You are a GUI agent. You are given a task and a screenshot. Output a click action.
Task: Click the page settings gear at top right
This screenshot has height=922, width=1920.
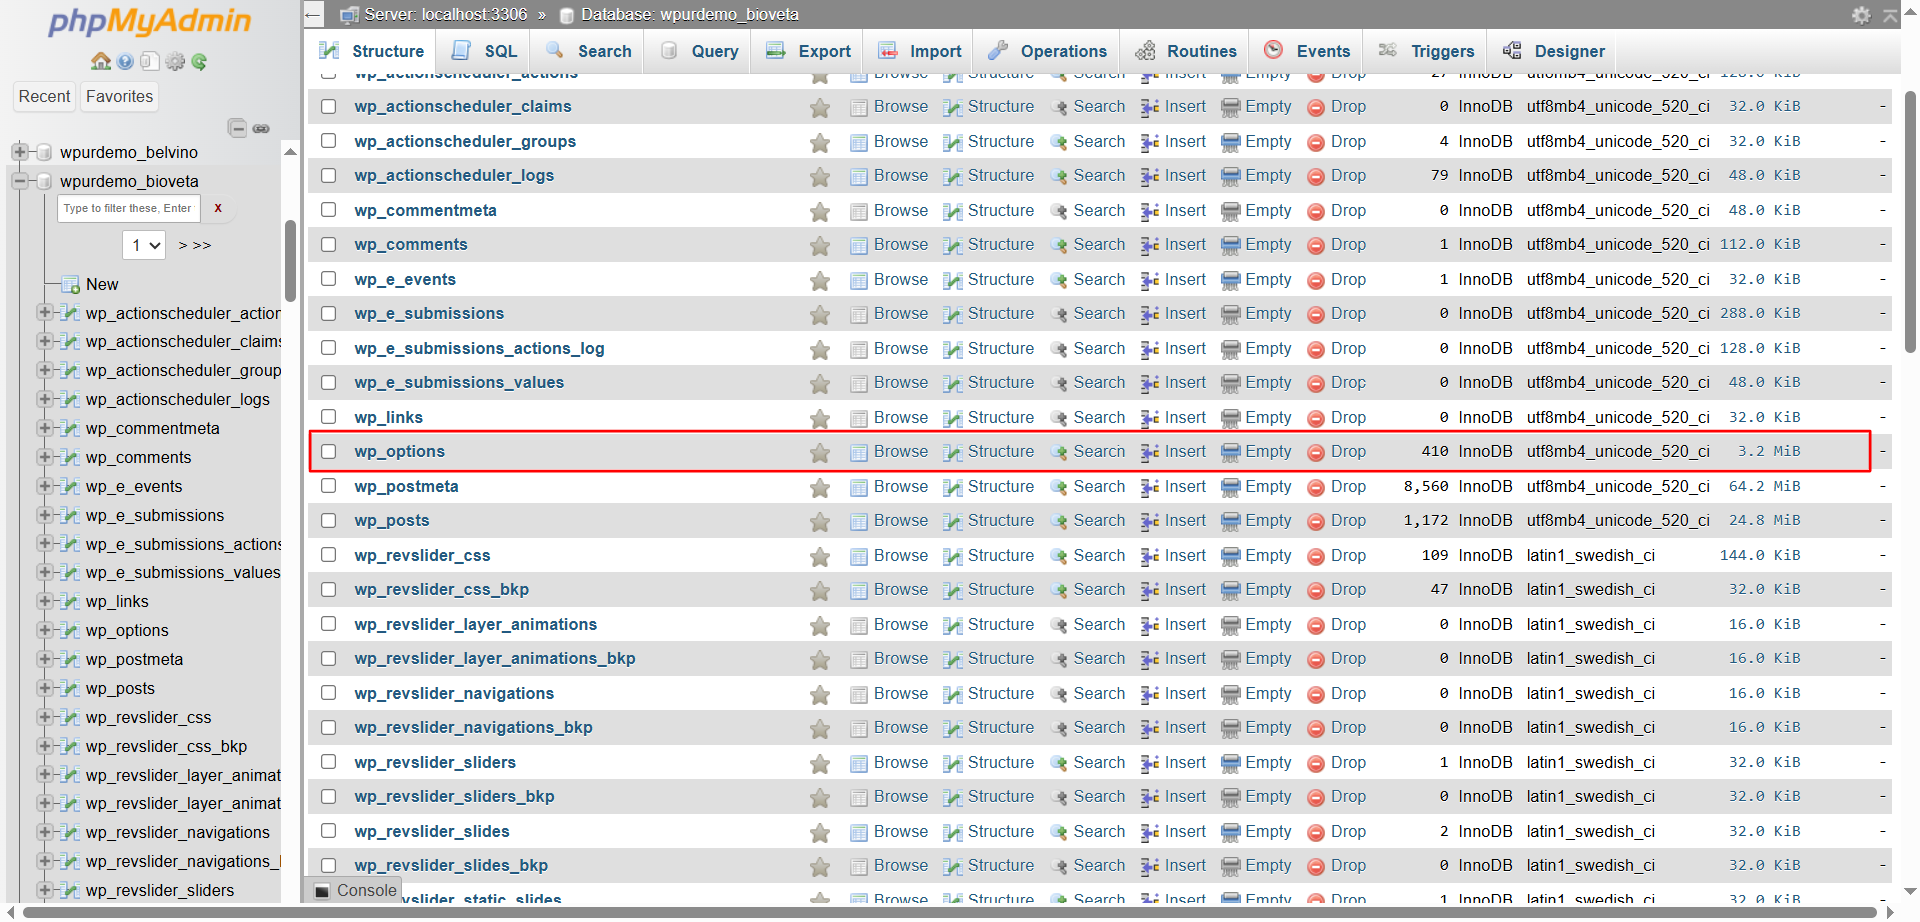pos(1861,15)
